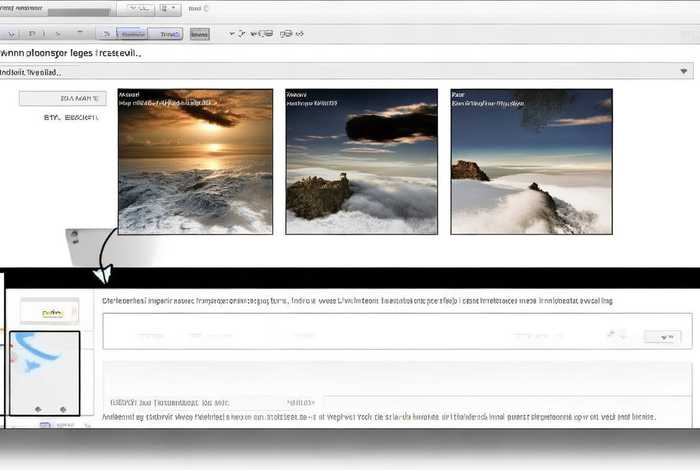
Task: Expand the wide dropdown bar arrow at right
Action: tap(684, 72)
